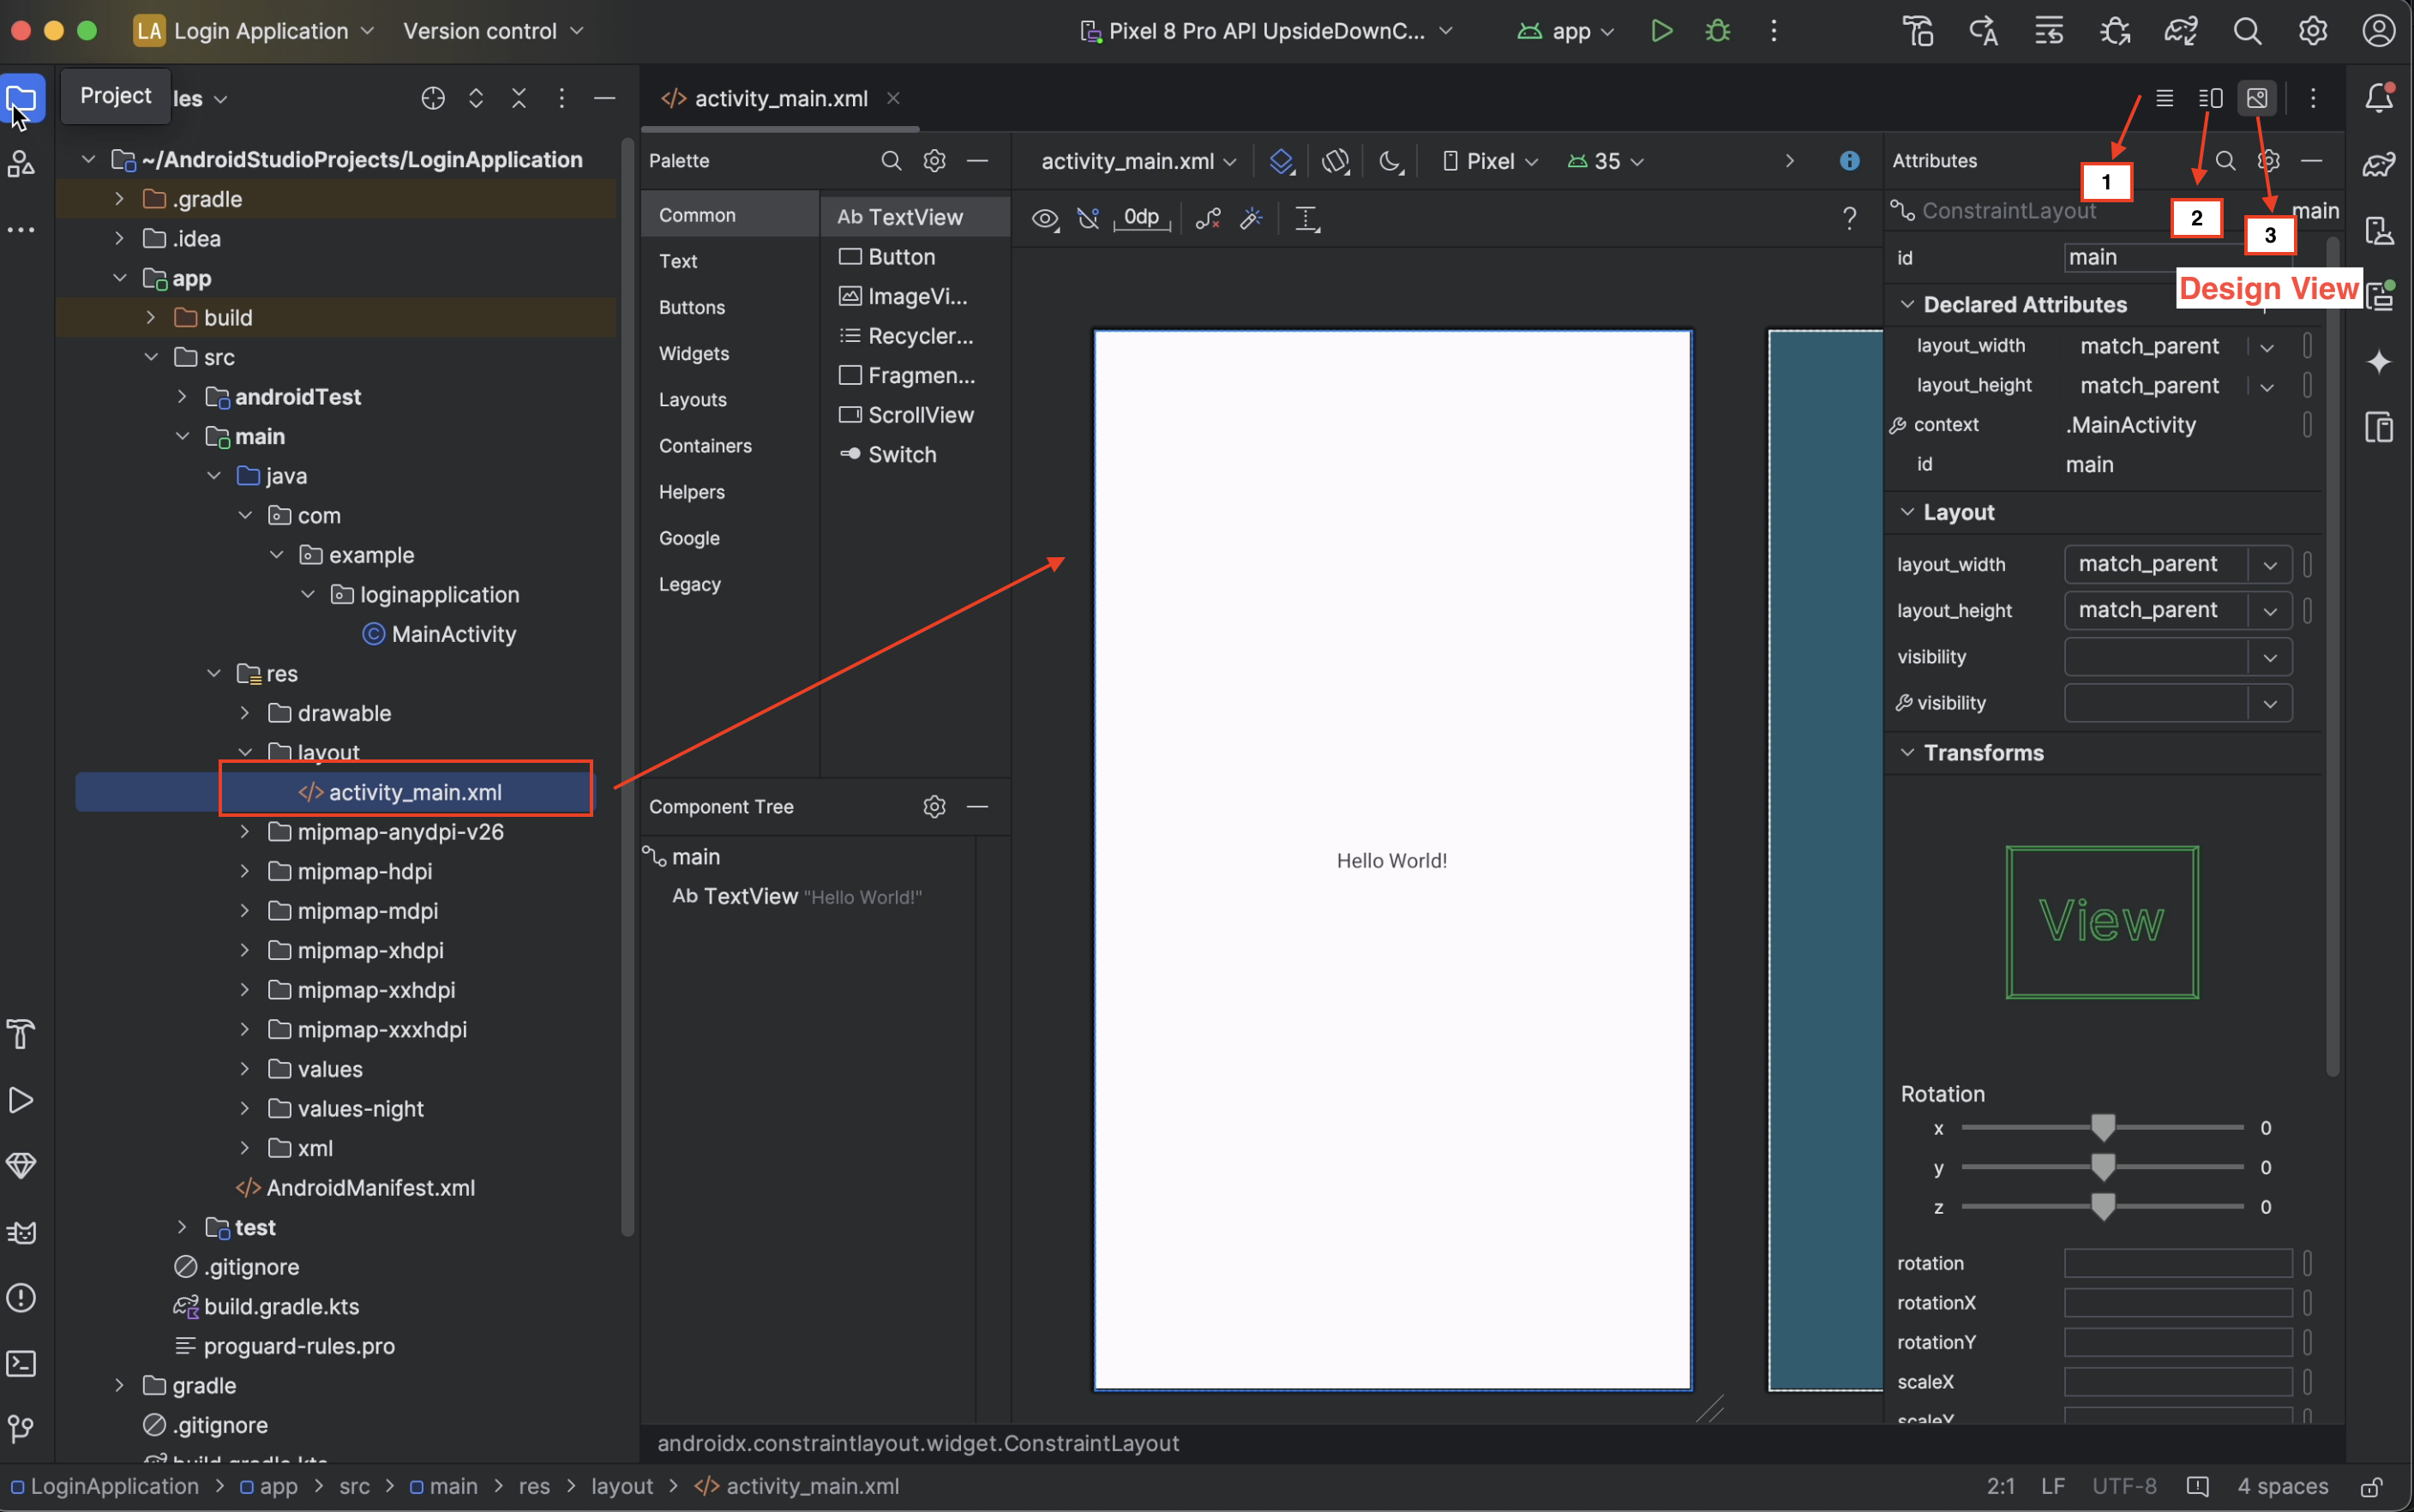Open Version control menu
The height and width of the screenshot is (1512, 2414).
[x=493, y=31]
